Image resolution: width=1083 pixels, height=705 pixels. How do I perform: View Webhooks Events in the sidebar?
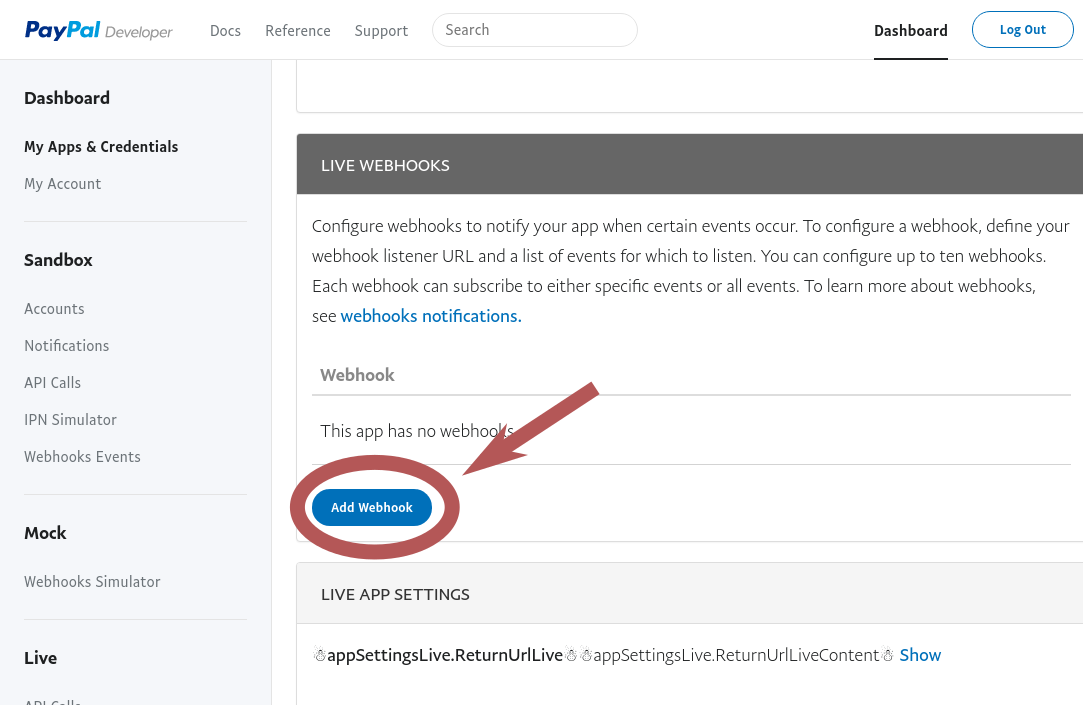[x=82, y=457]
